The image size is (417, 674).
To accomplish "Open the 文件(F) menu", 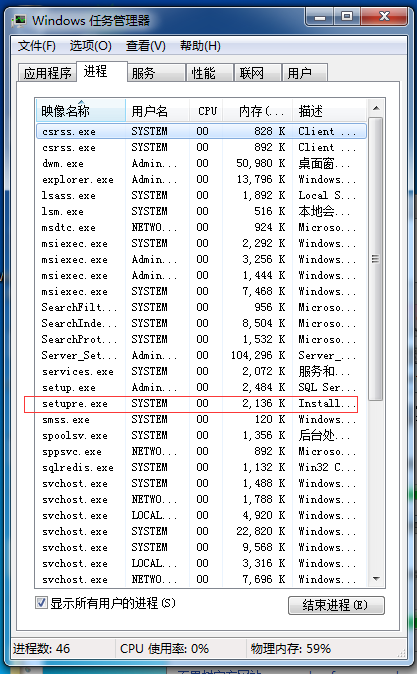I will [37, 46].
